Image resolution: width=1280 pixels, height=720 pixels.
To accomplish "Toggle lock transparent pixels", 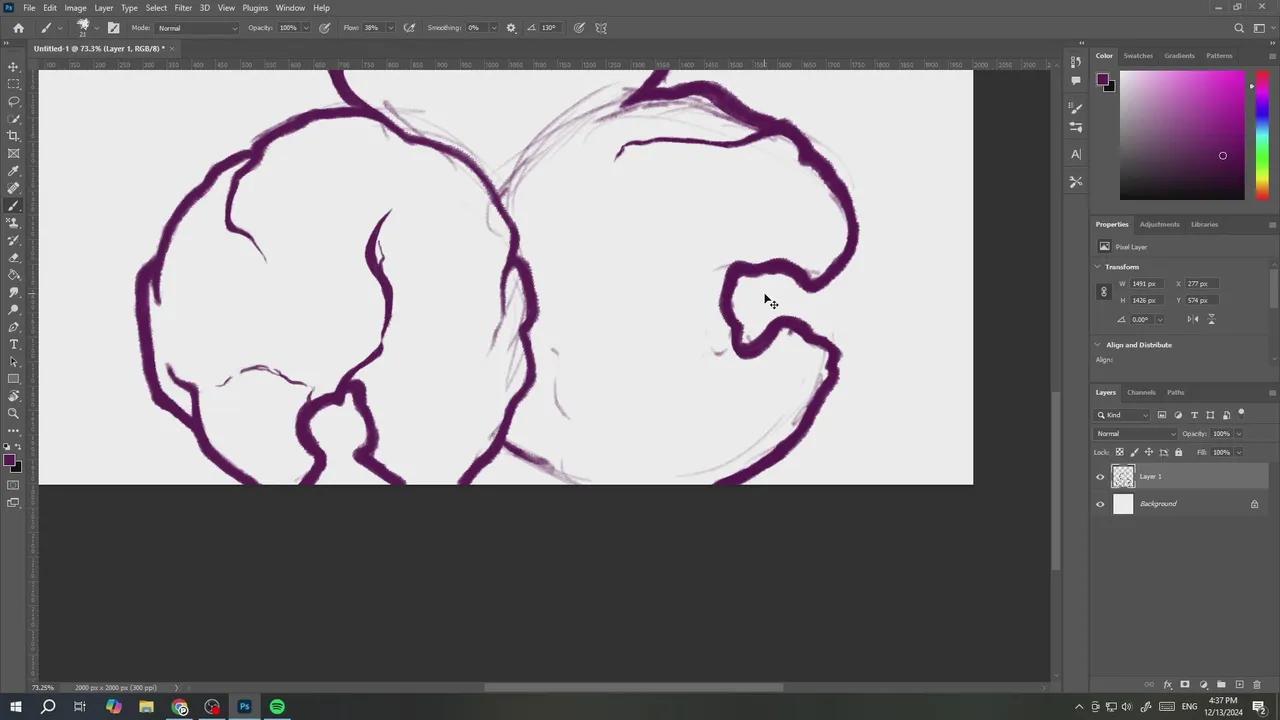I will pyautogui.click(x=1120, y=452).
